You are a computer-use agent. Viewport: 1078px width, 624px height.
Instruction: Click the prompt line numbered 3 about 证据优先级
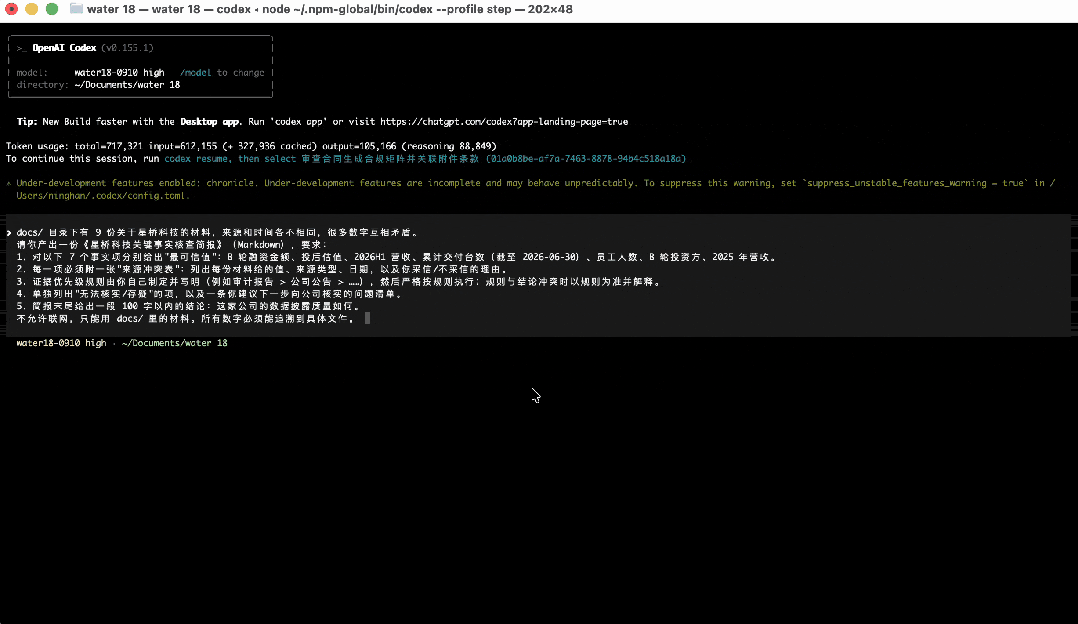point(339,282)
